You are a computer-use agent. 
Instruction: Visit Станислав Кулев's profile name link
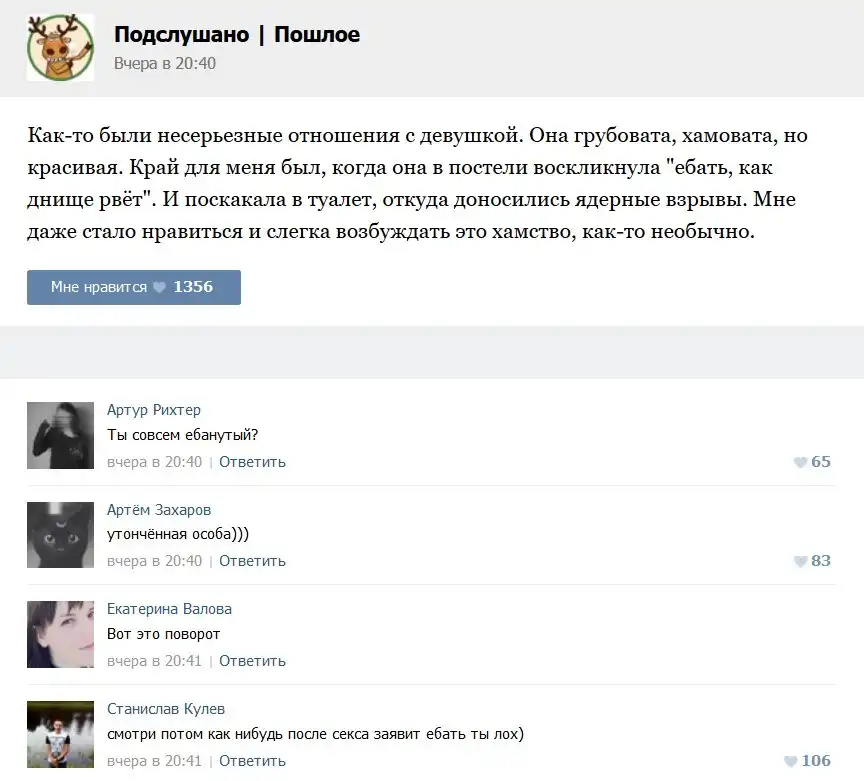pyautogui.click(x=165, y=709)
